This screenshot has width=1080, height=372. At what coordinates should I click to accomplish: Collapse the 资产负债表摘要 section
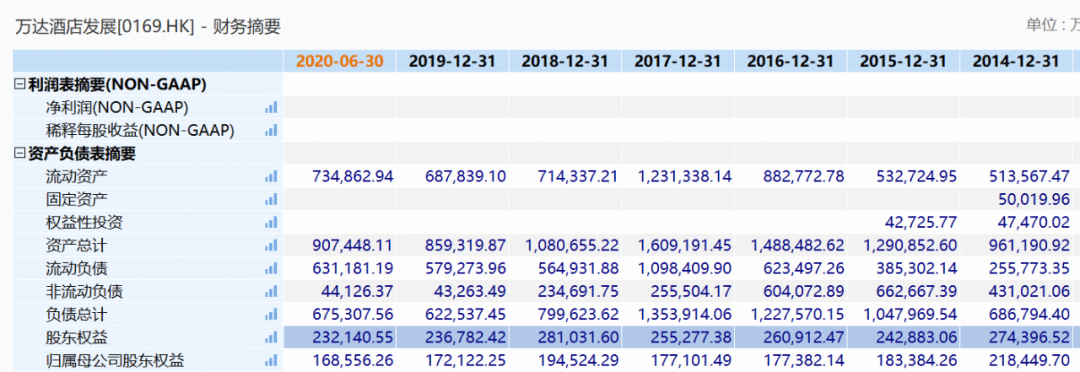tap(20, 154)
